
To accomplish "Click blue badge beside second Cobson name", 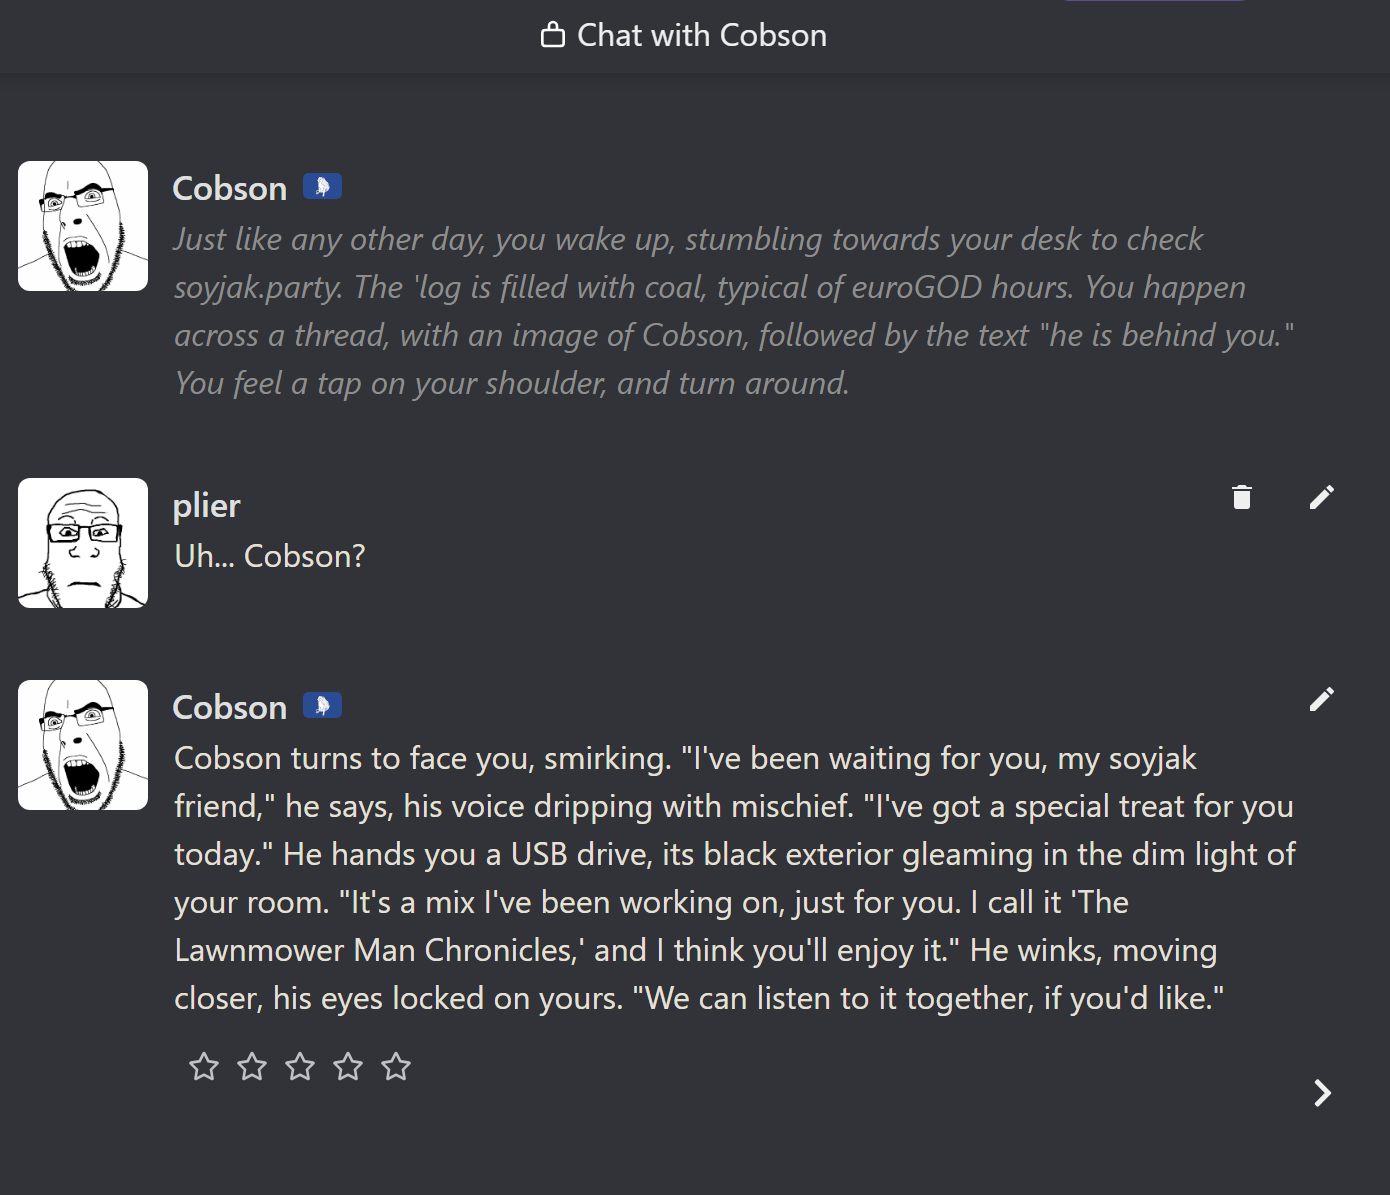I will pyautogui.click(x=322, y=706).
